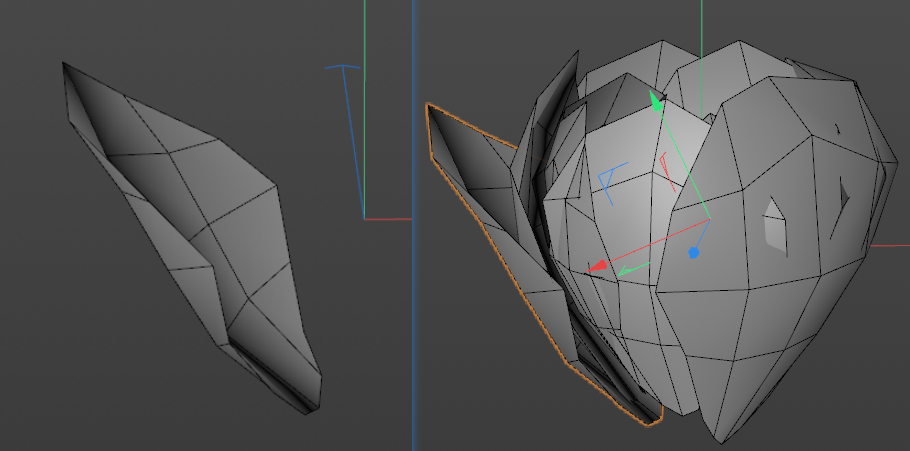Click the diamond-shaped hole in the bud
The width and height of the screenshot is (910, 451).
click(x=773, y=221)
